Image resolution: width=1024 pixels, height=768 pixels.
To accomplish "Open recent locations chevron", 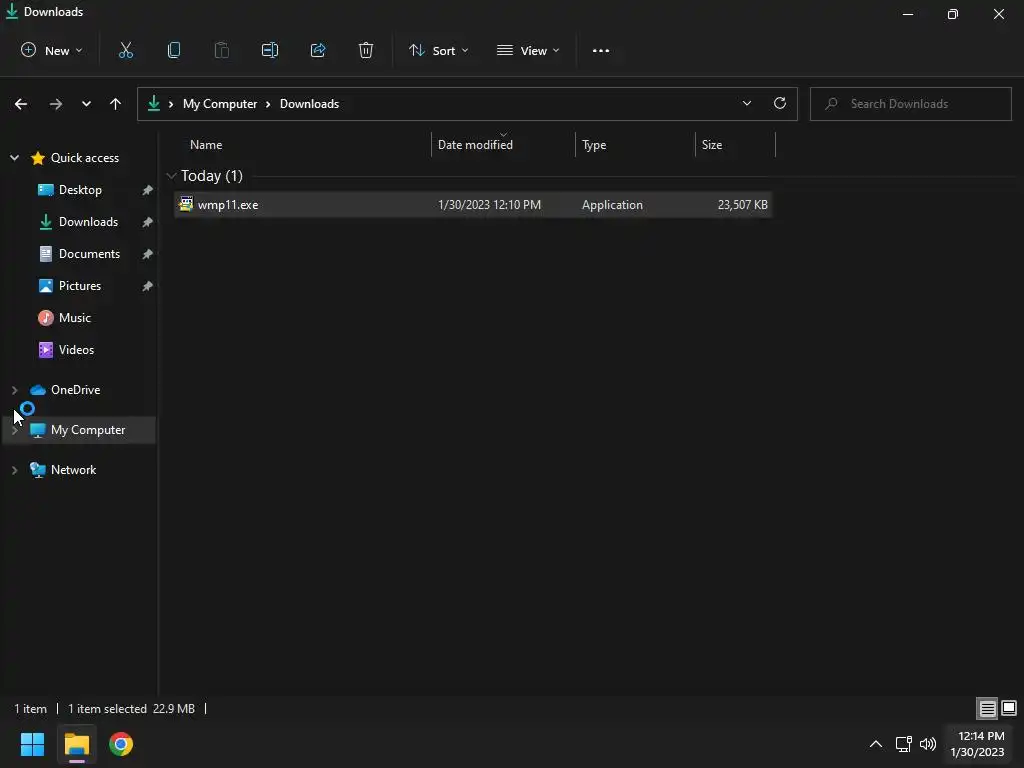I will pyautogui.click(x=86, y=104).
